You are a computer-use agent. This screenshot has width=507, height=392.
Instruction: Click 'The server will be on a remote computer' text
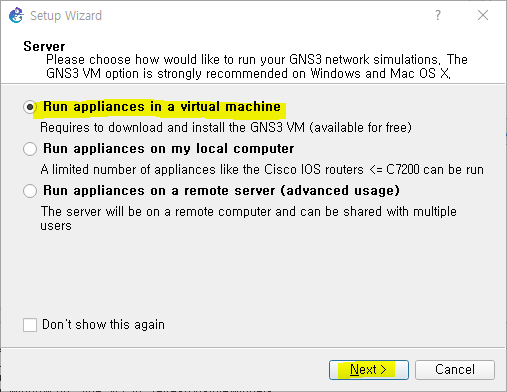click(248, 219)
